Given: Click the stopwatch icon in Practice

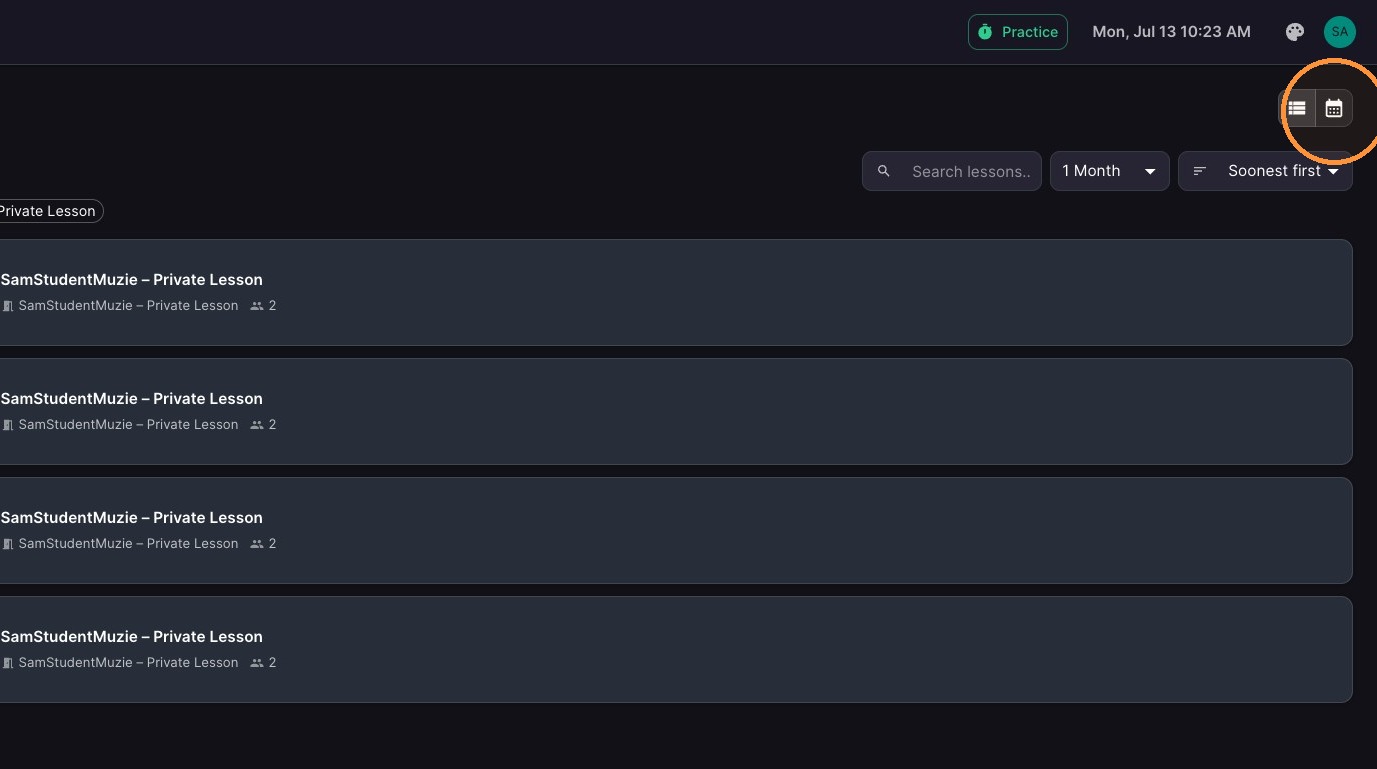Looking at the screenshot, I should tap(985, 32).
